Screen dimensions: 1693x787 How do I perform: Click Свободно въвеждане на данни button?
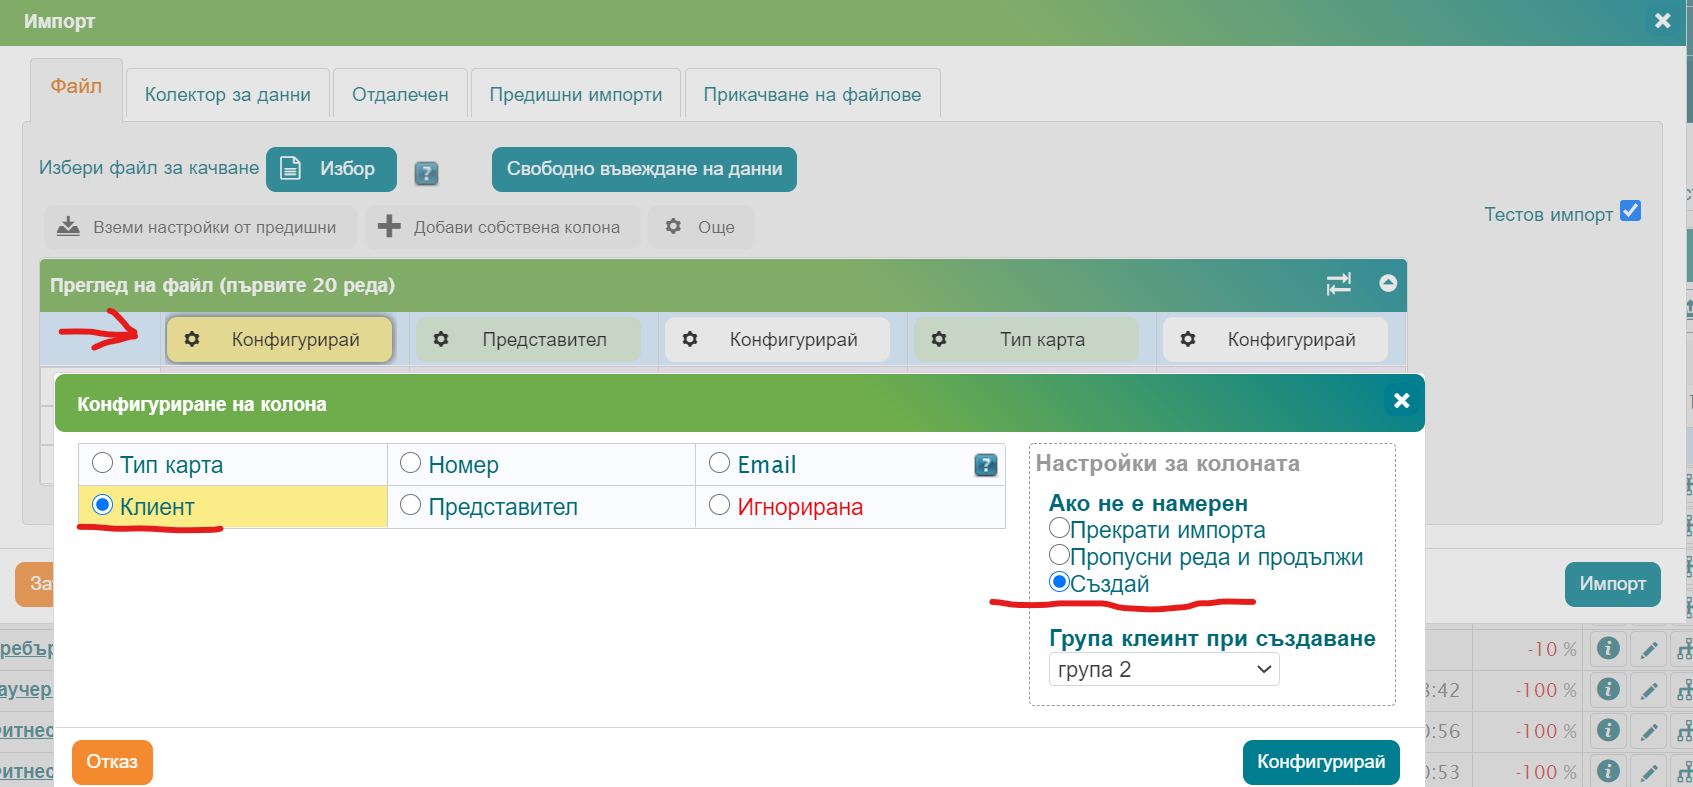click(x=644, y=169)
